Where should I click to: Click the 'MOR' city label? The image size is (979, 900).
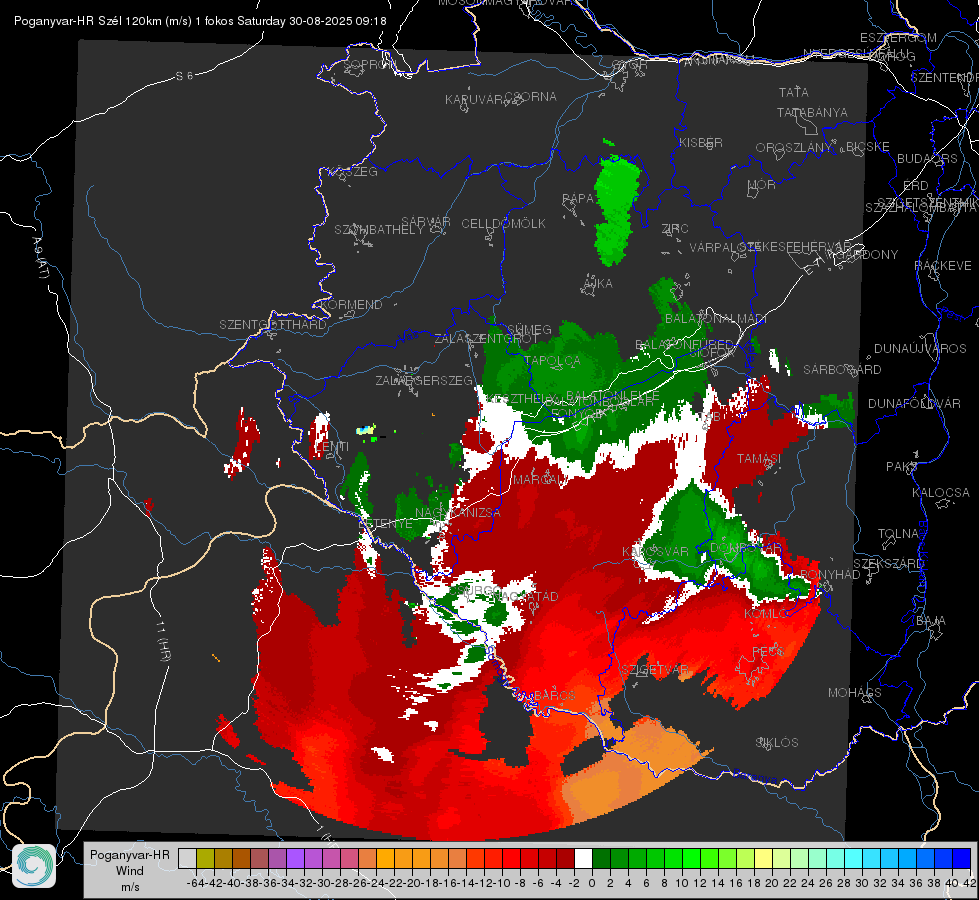click(762, 185)
